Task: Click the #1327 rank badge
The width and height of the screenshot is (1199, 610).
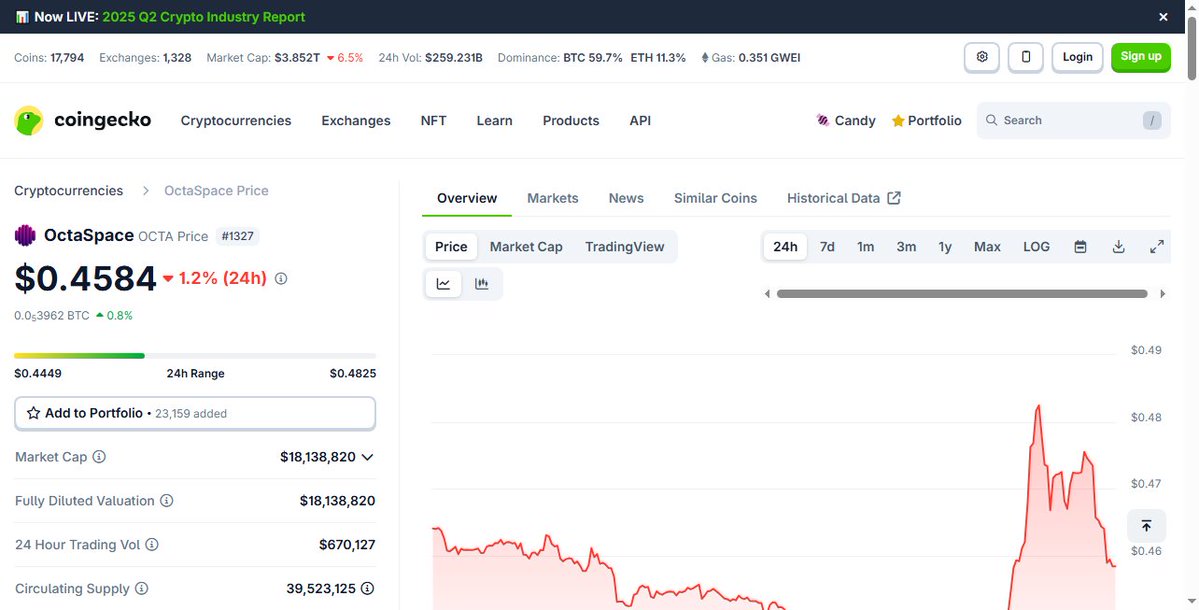Action: pyautogui.click(x=237, y=236)
